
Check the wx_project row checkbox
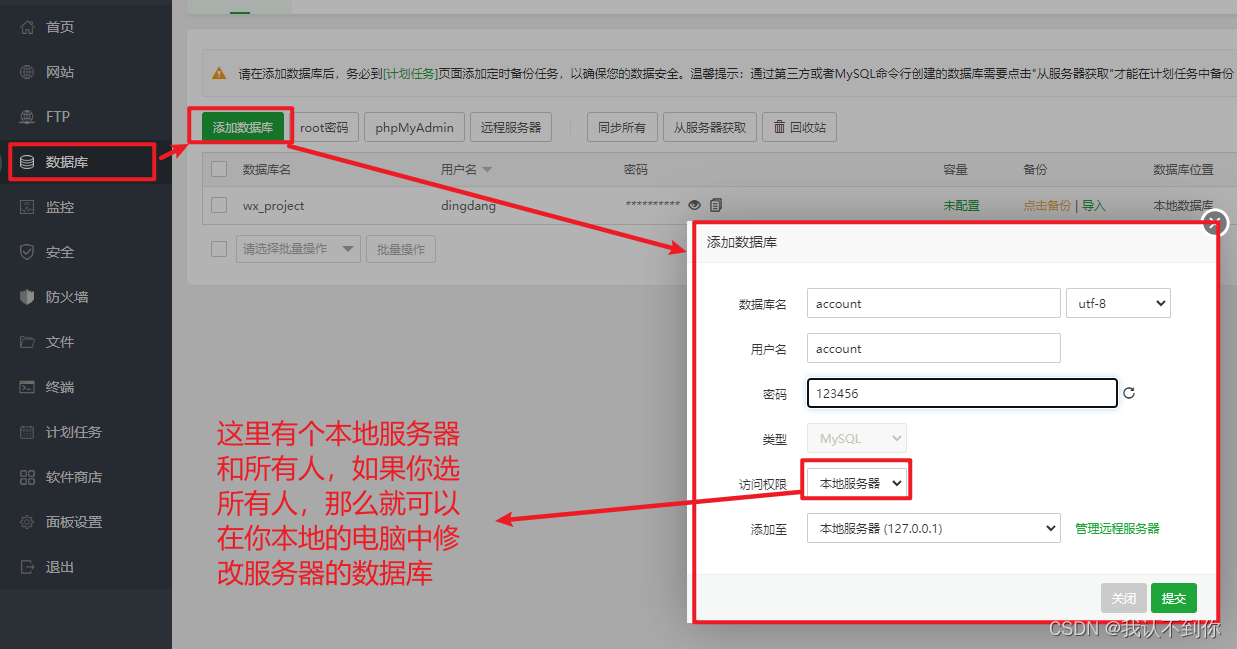point(219,205)
